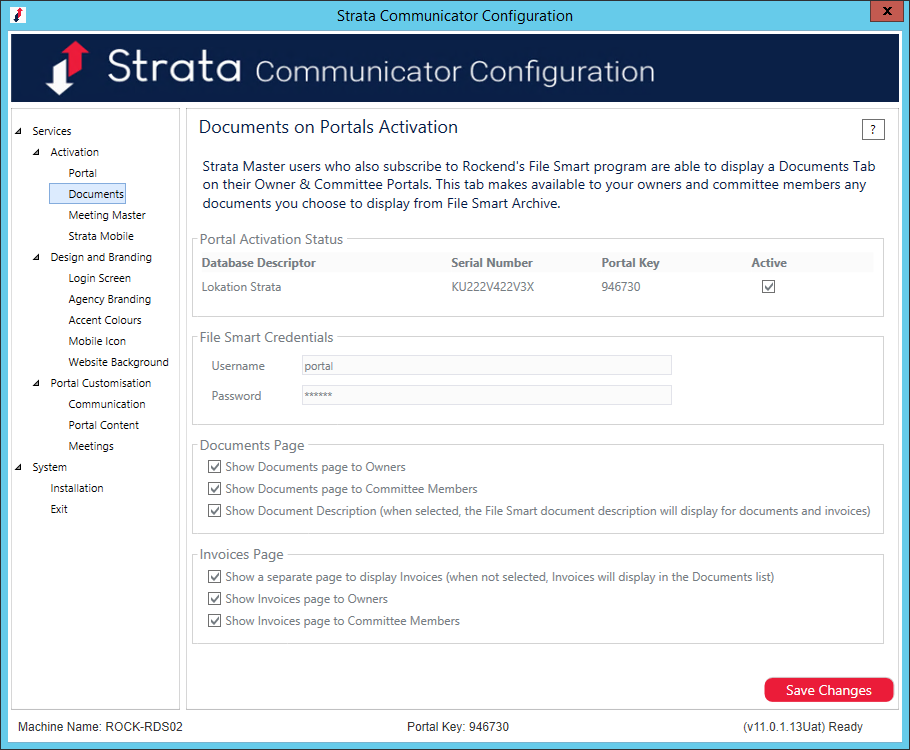Click the File Smart Password field
Viewport: 910px width, 750px height.
[486, 395]
